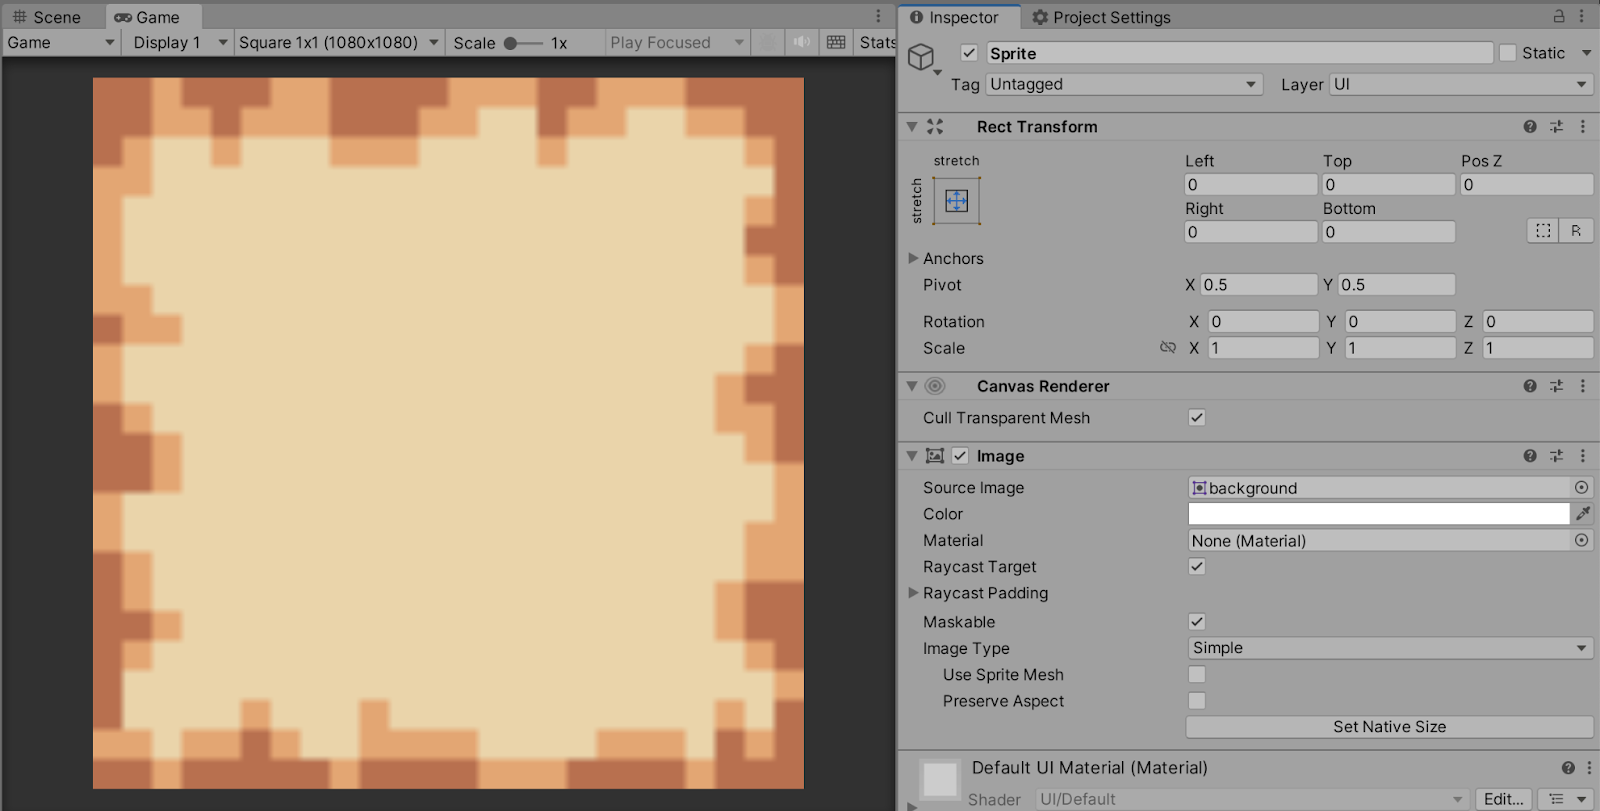The height and width of the screenshot is (811, 1600).
Task: Collapse the Image component foldout
Action: point(912,456)
